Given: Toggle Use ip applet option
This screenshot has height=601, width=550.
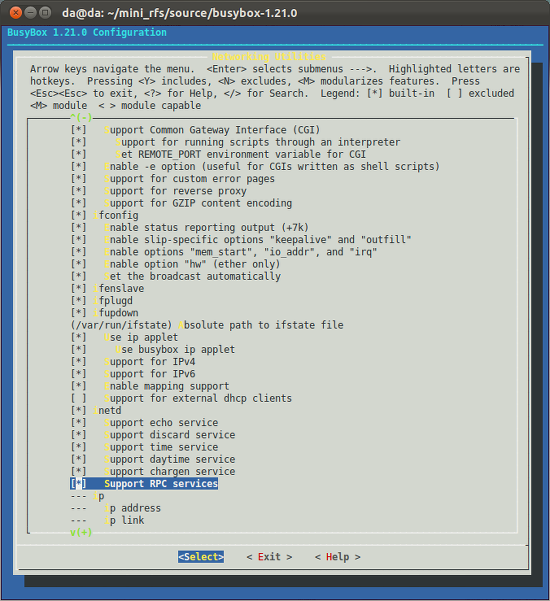Looking at the screenshot, I should [79, 337].
